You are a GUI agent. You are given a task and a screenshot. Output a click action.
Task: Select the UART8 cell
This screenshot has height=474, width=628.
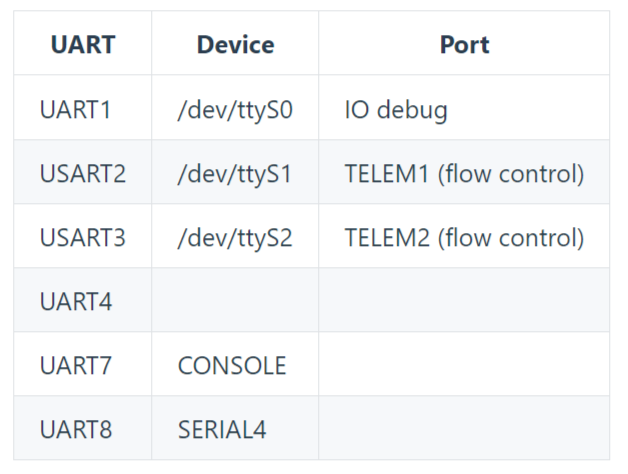click(76, 429)
